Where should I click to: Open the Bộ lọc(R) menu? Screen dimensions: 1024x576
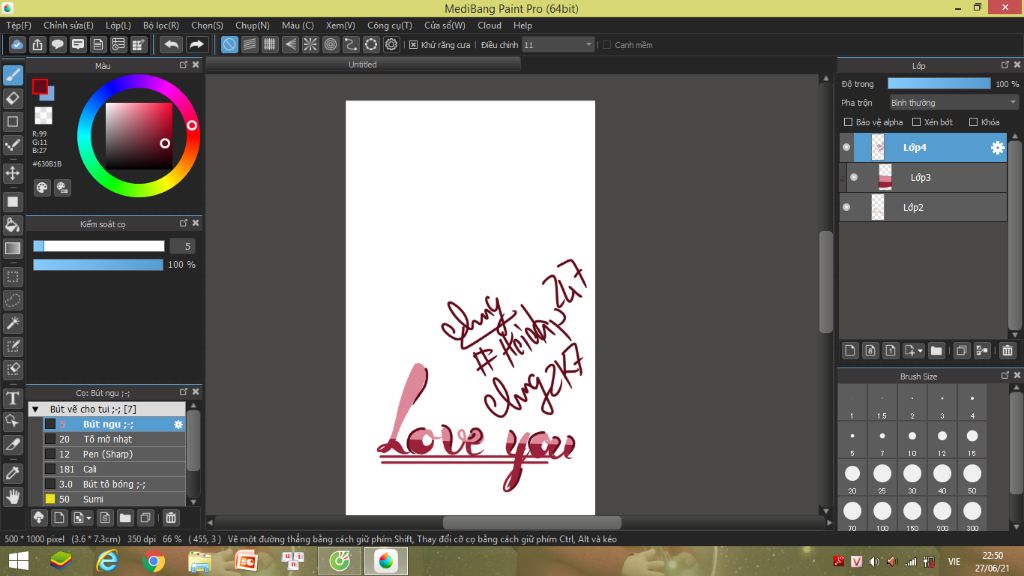click(161, 25)
